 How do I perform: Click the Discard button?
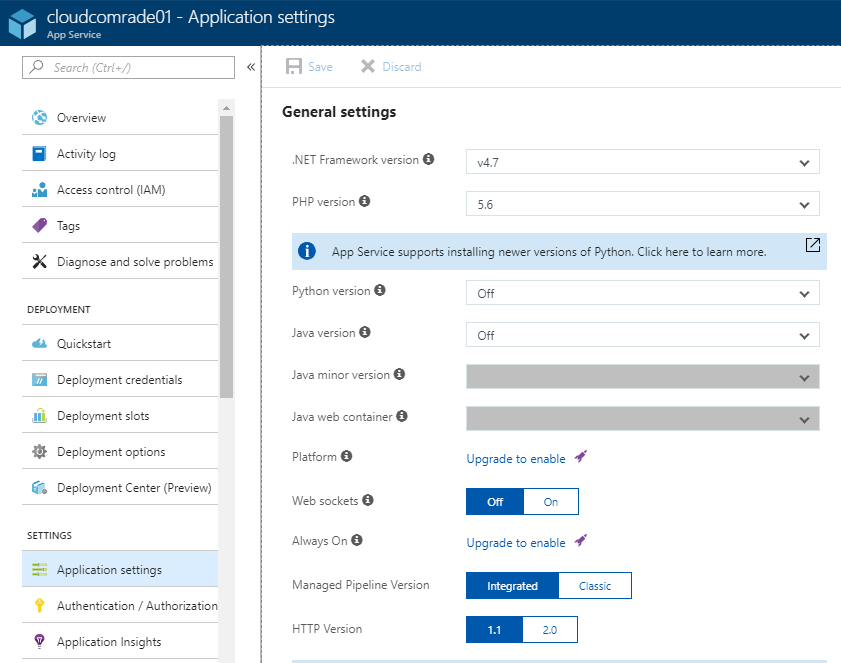point(391,67)
